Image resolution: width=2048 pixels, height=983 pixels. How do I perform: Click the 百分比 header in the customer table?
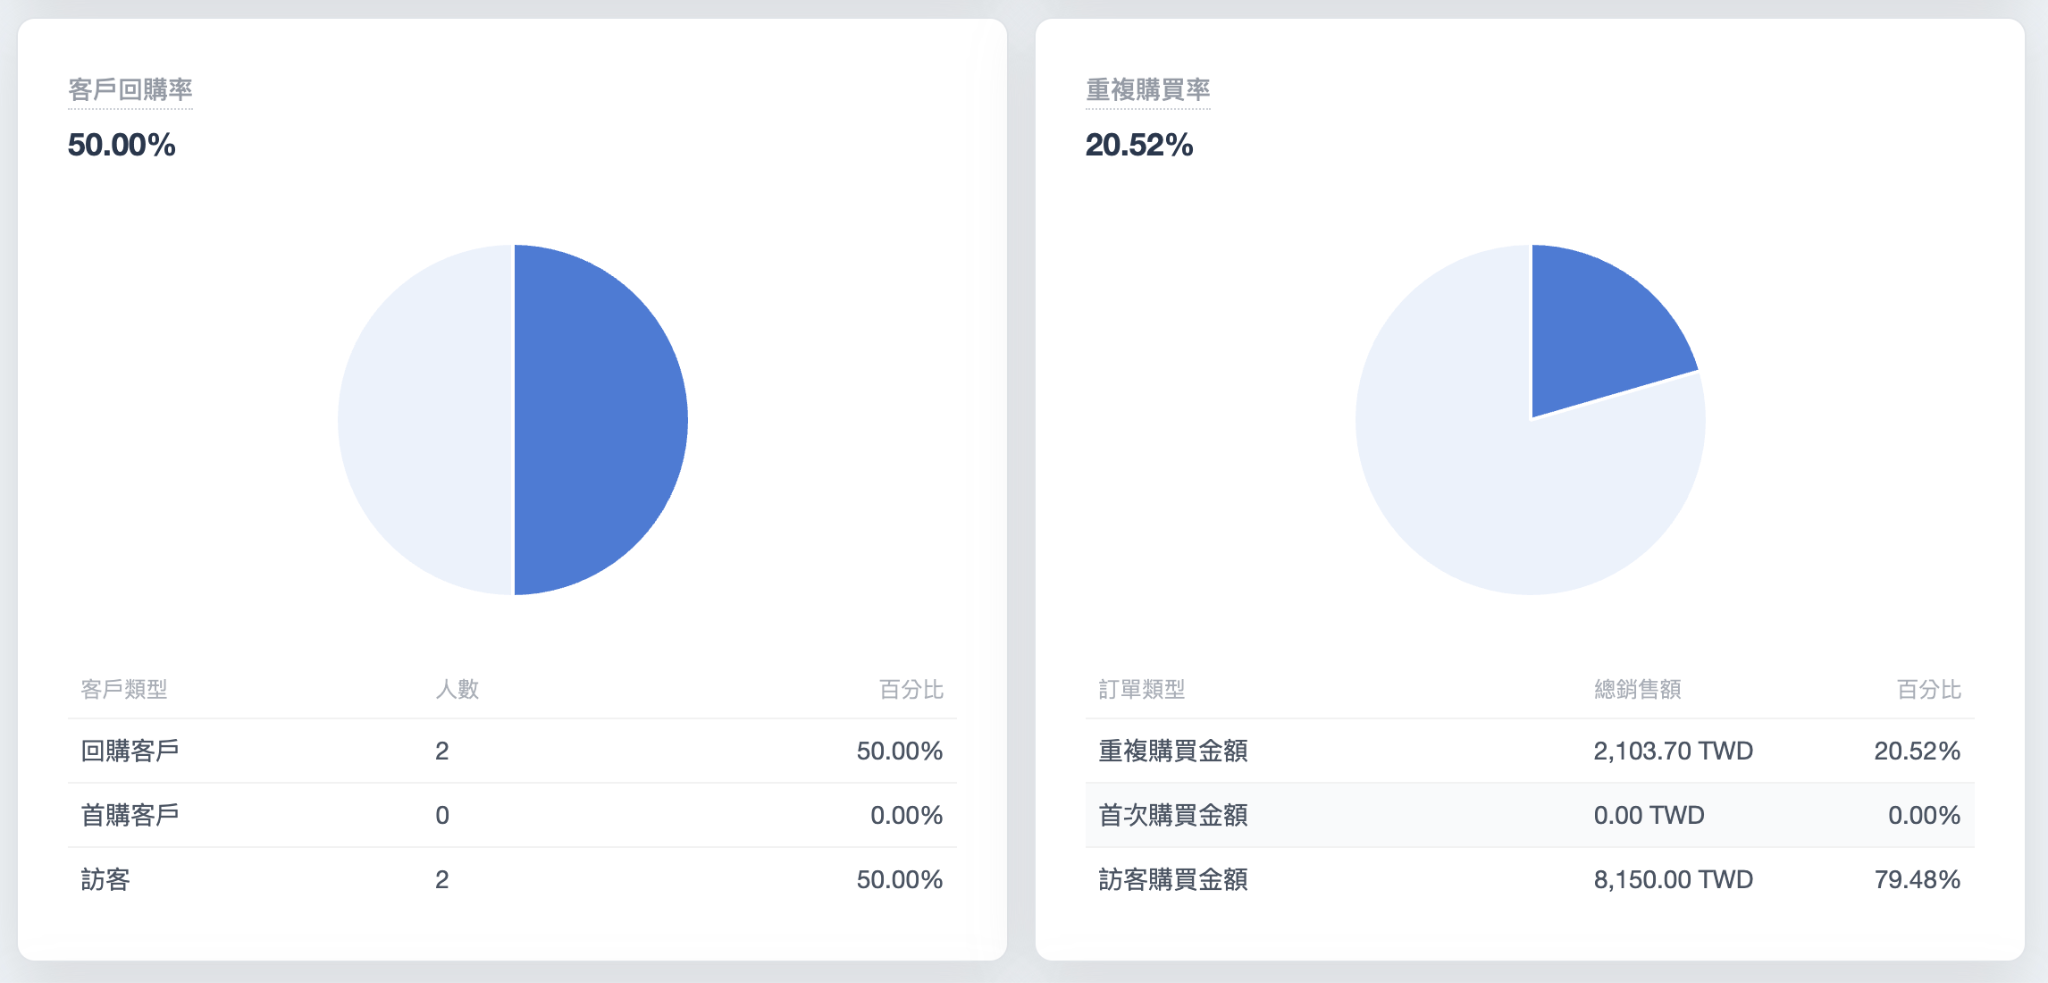(x=911, y=689)
